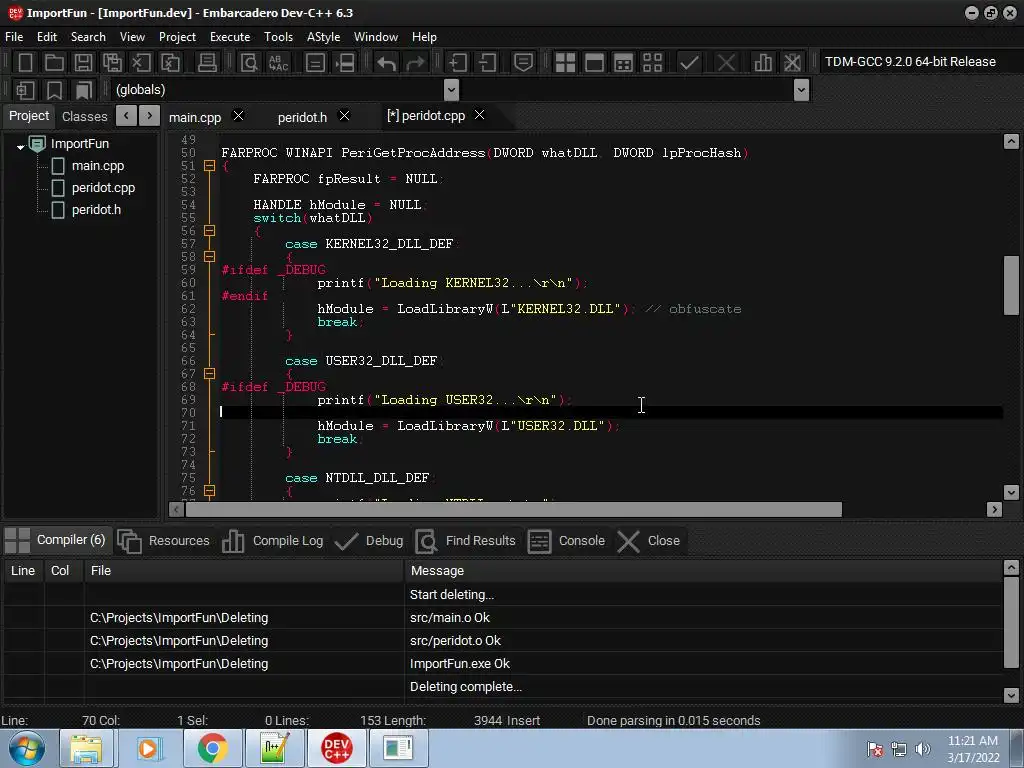Click the editor horizontal scrollbar right arrow
The width and height of the screenshot is (1024, 768).
[995, 509]
